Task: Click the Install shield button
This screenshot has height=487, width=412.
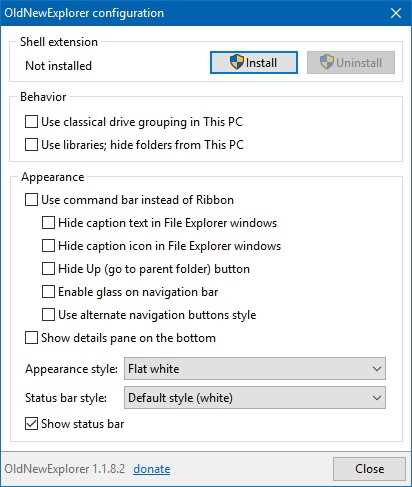Action: coord(254,62)
